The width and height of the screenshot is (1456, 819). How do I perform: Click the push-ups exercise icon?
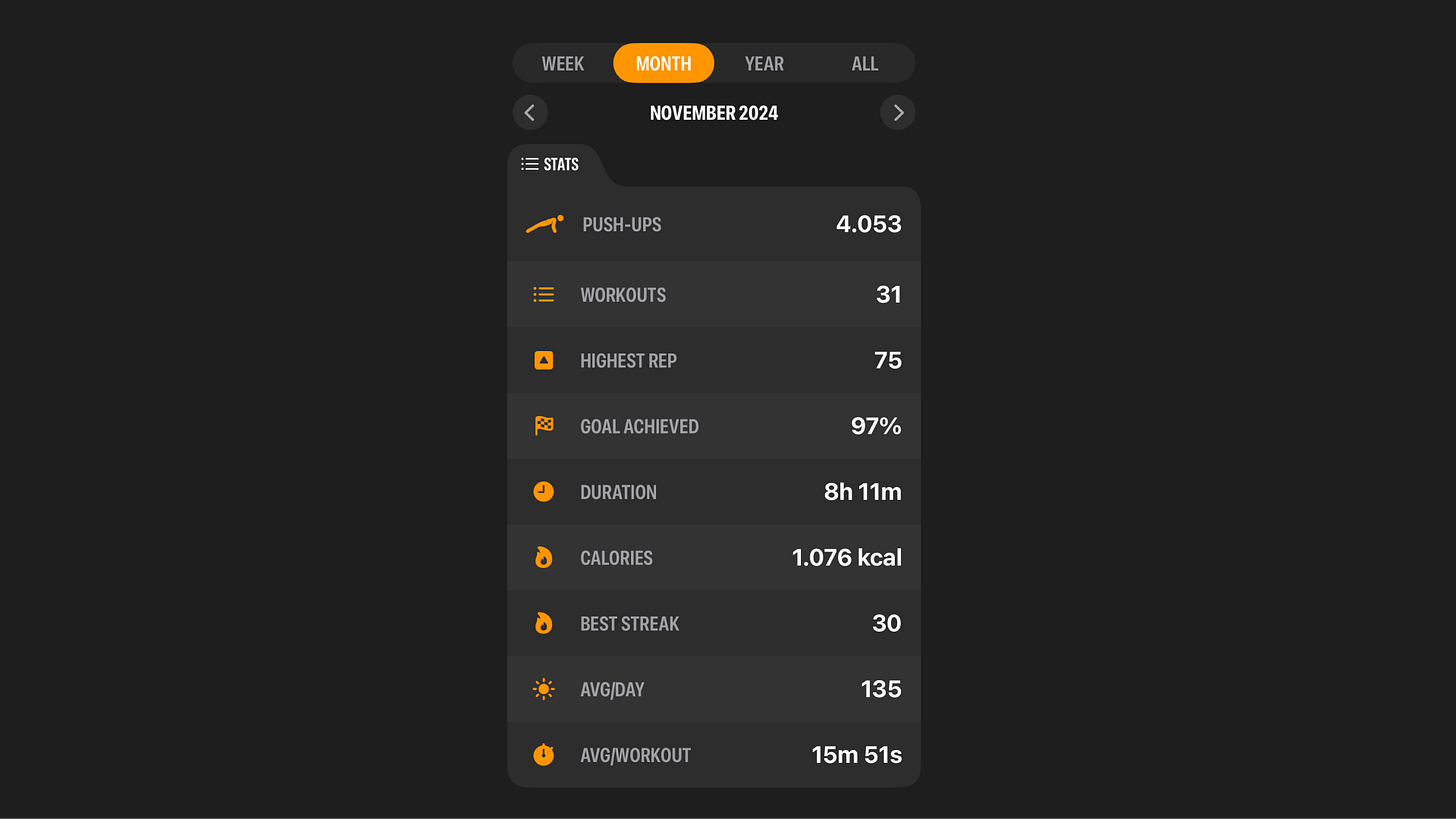click(545, 224)
